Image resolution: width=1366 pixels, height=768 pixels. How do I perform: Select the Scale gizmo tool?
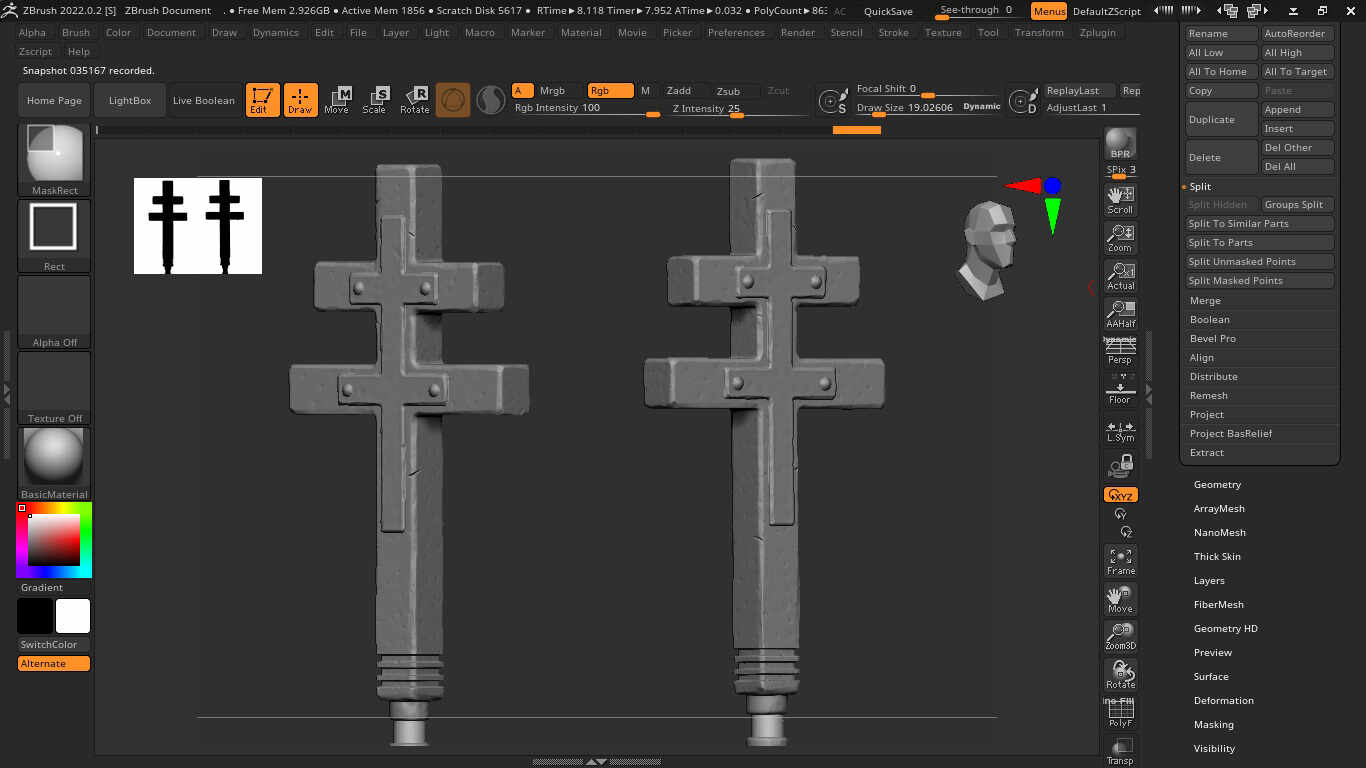coord(375,100)
